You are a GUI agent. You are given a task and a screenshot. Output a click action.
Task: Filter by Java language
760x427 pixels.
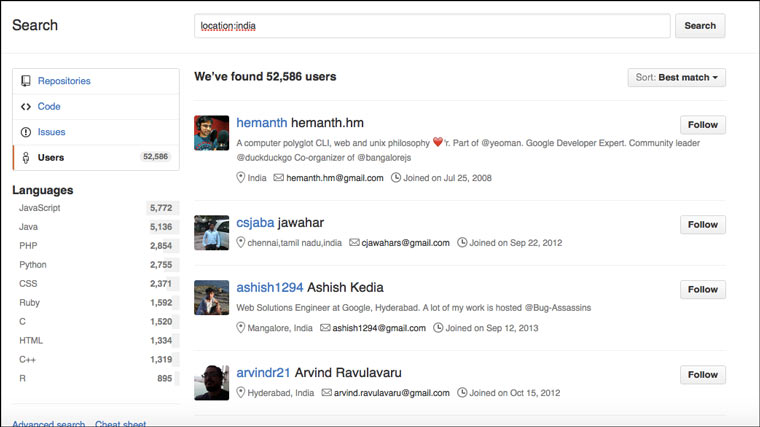96,227
